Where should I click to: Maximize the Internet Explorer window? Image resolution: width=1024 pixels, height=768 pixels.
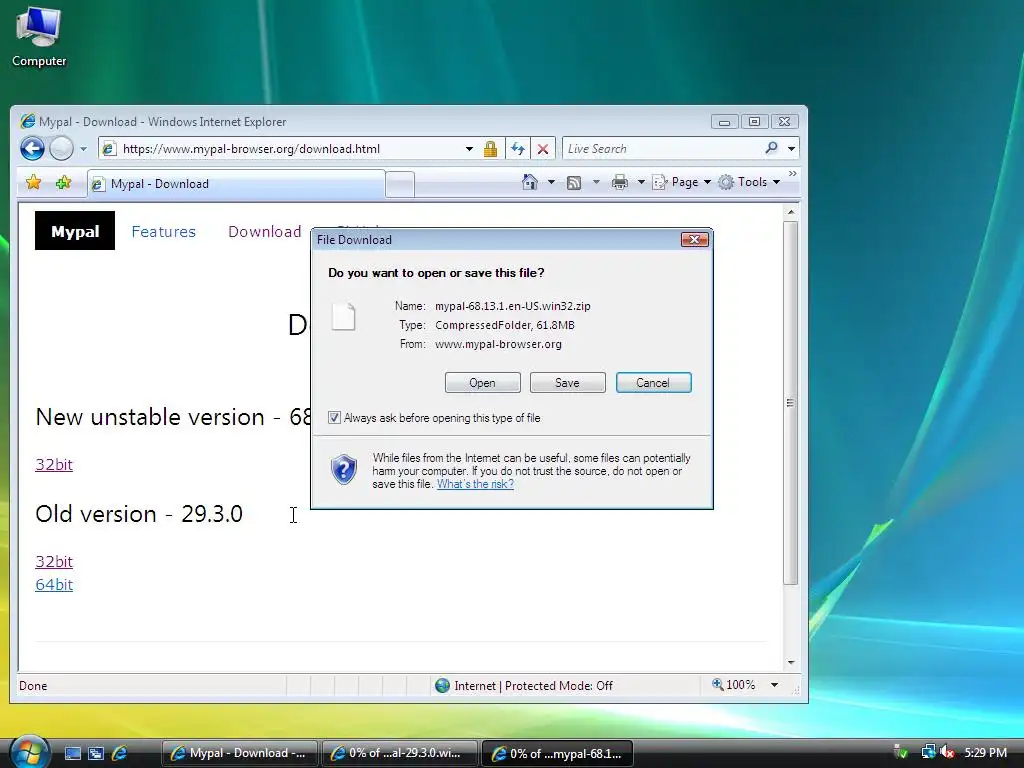pos(754,122)
